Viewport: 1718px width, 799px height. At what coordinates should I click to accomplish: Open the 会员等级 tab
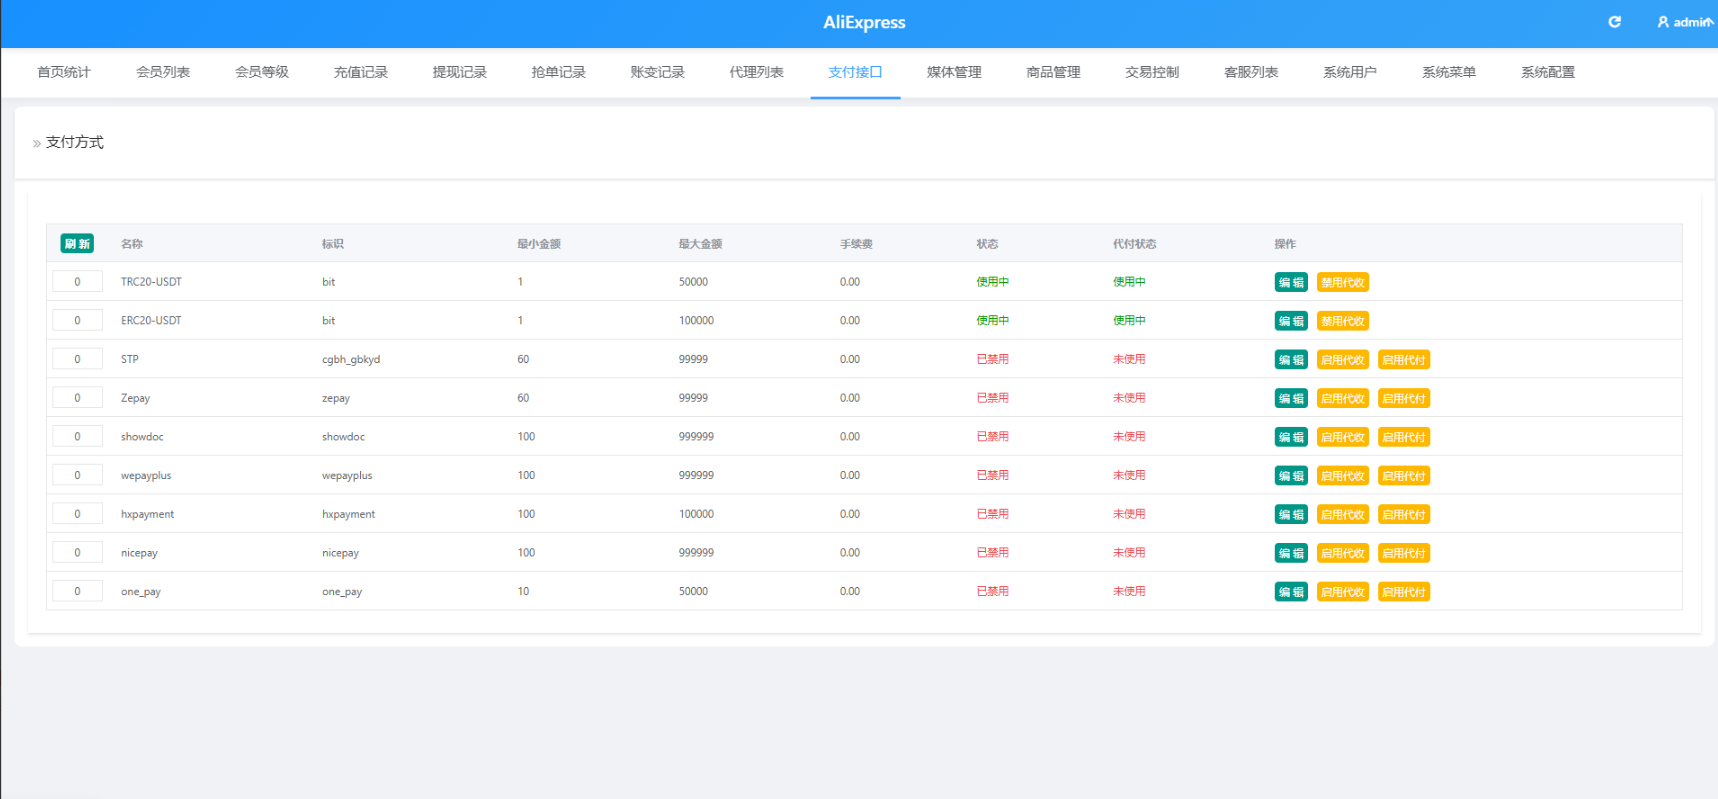tap(262, 72)
